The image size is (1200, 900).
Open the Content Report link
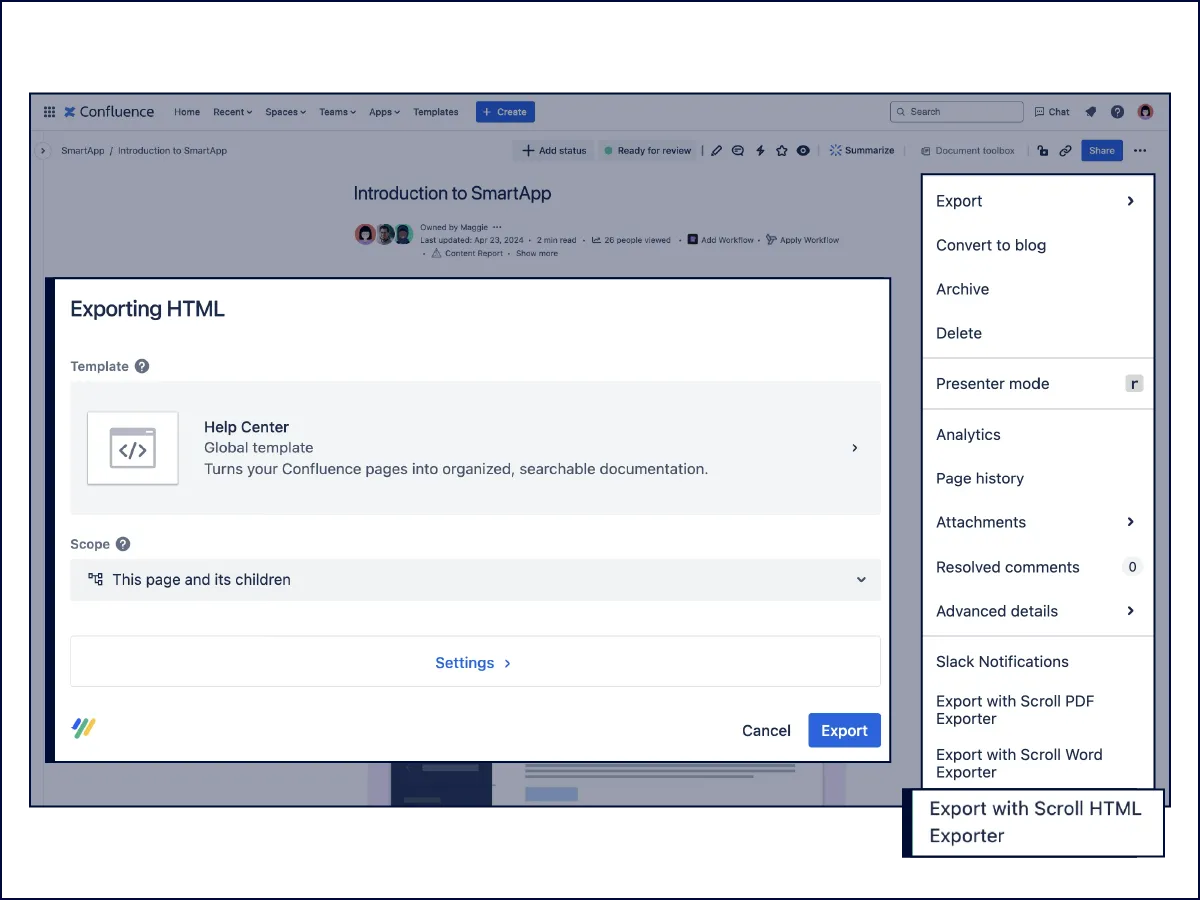467,254
